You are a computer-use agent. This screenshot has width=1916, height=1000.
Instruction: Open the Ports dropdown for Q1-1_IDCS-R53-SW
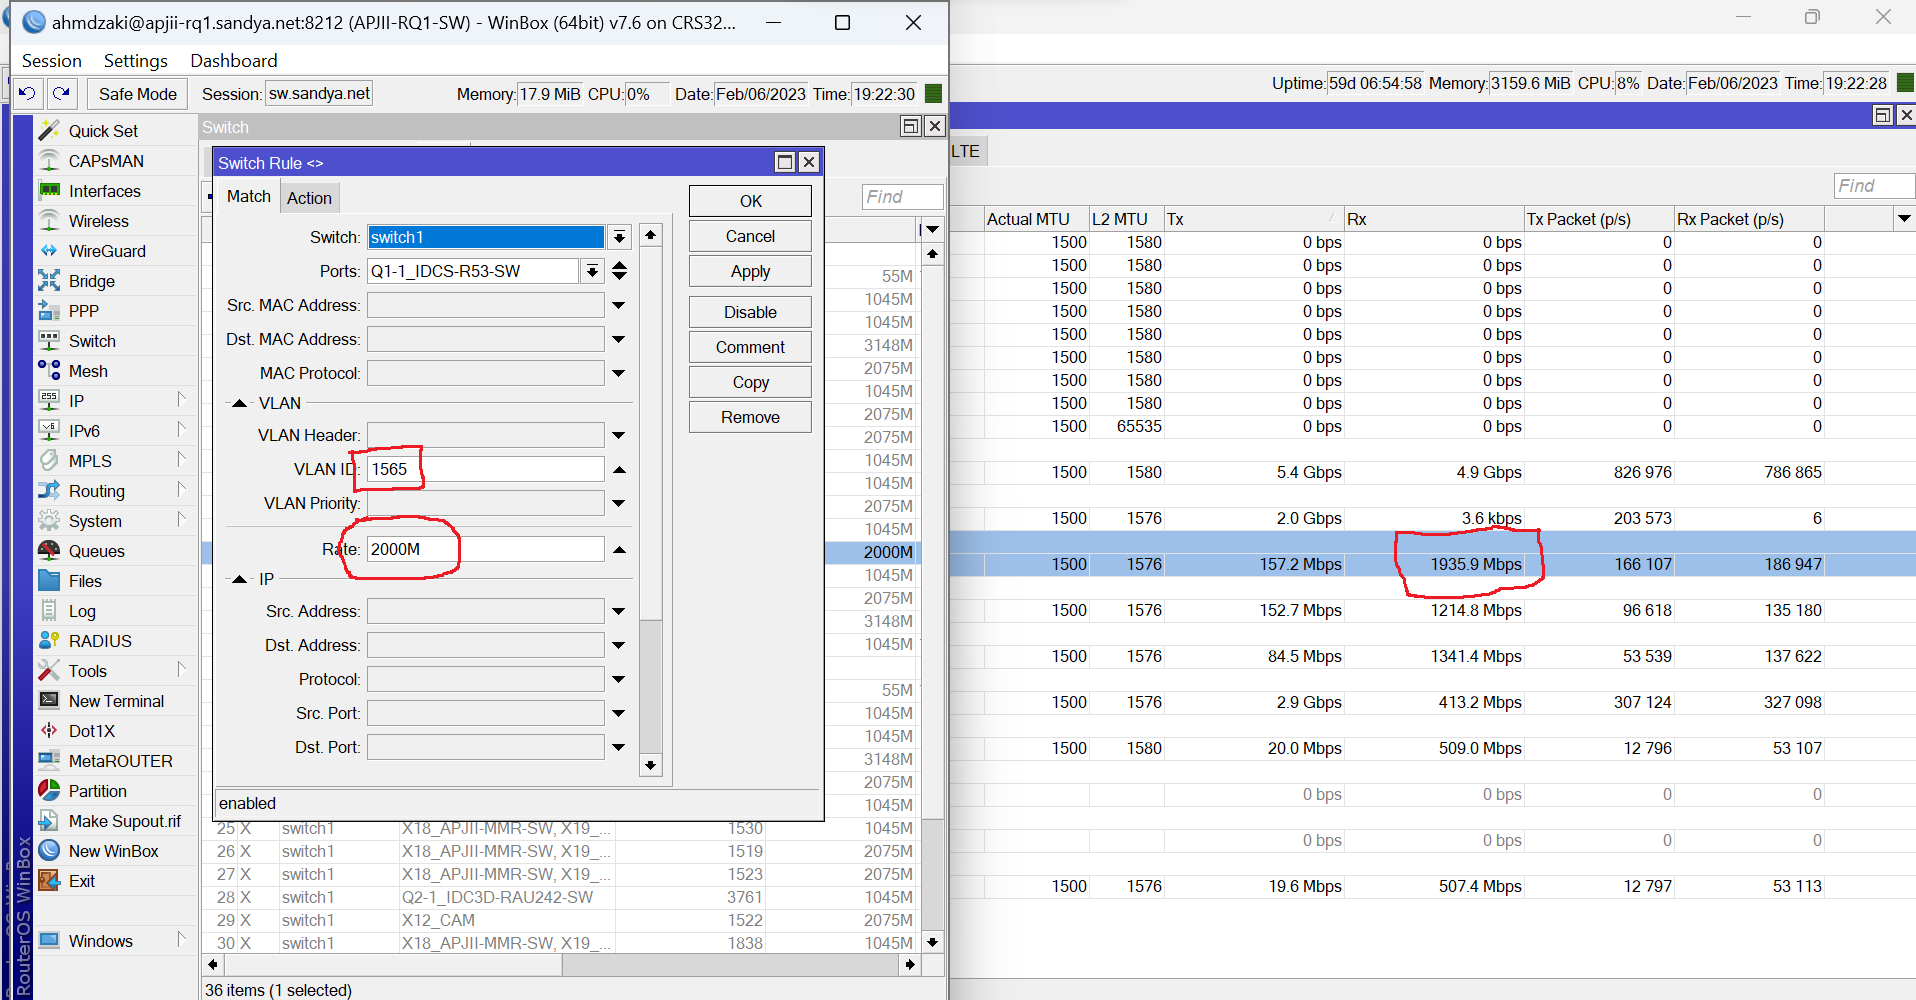pos(592,270)
